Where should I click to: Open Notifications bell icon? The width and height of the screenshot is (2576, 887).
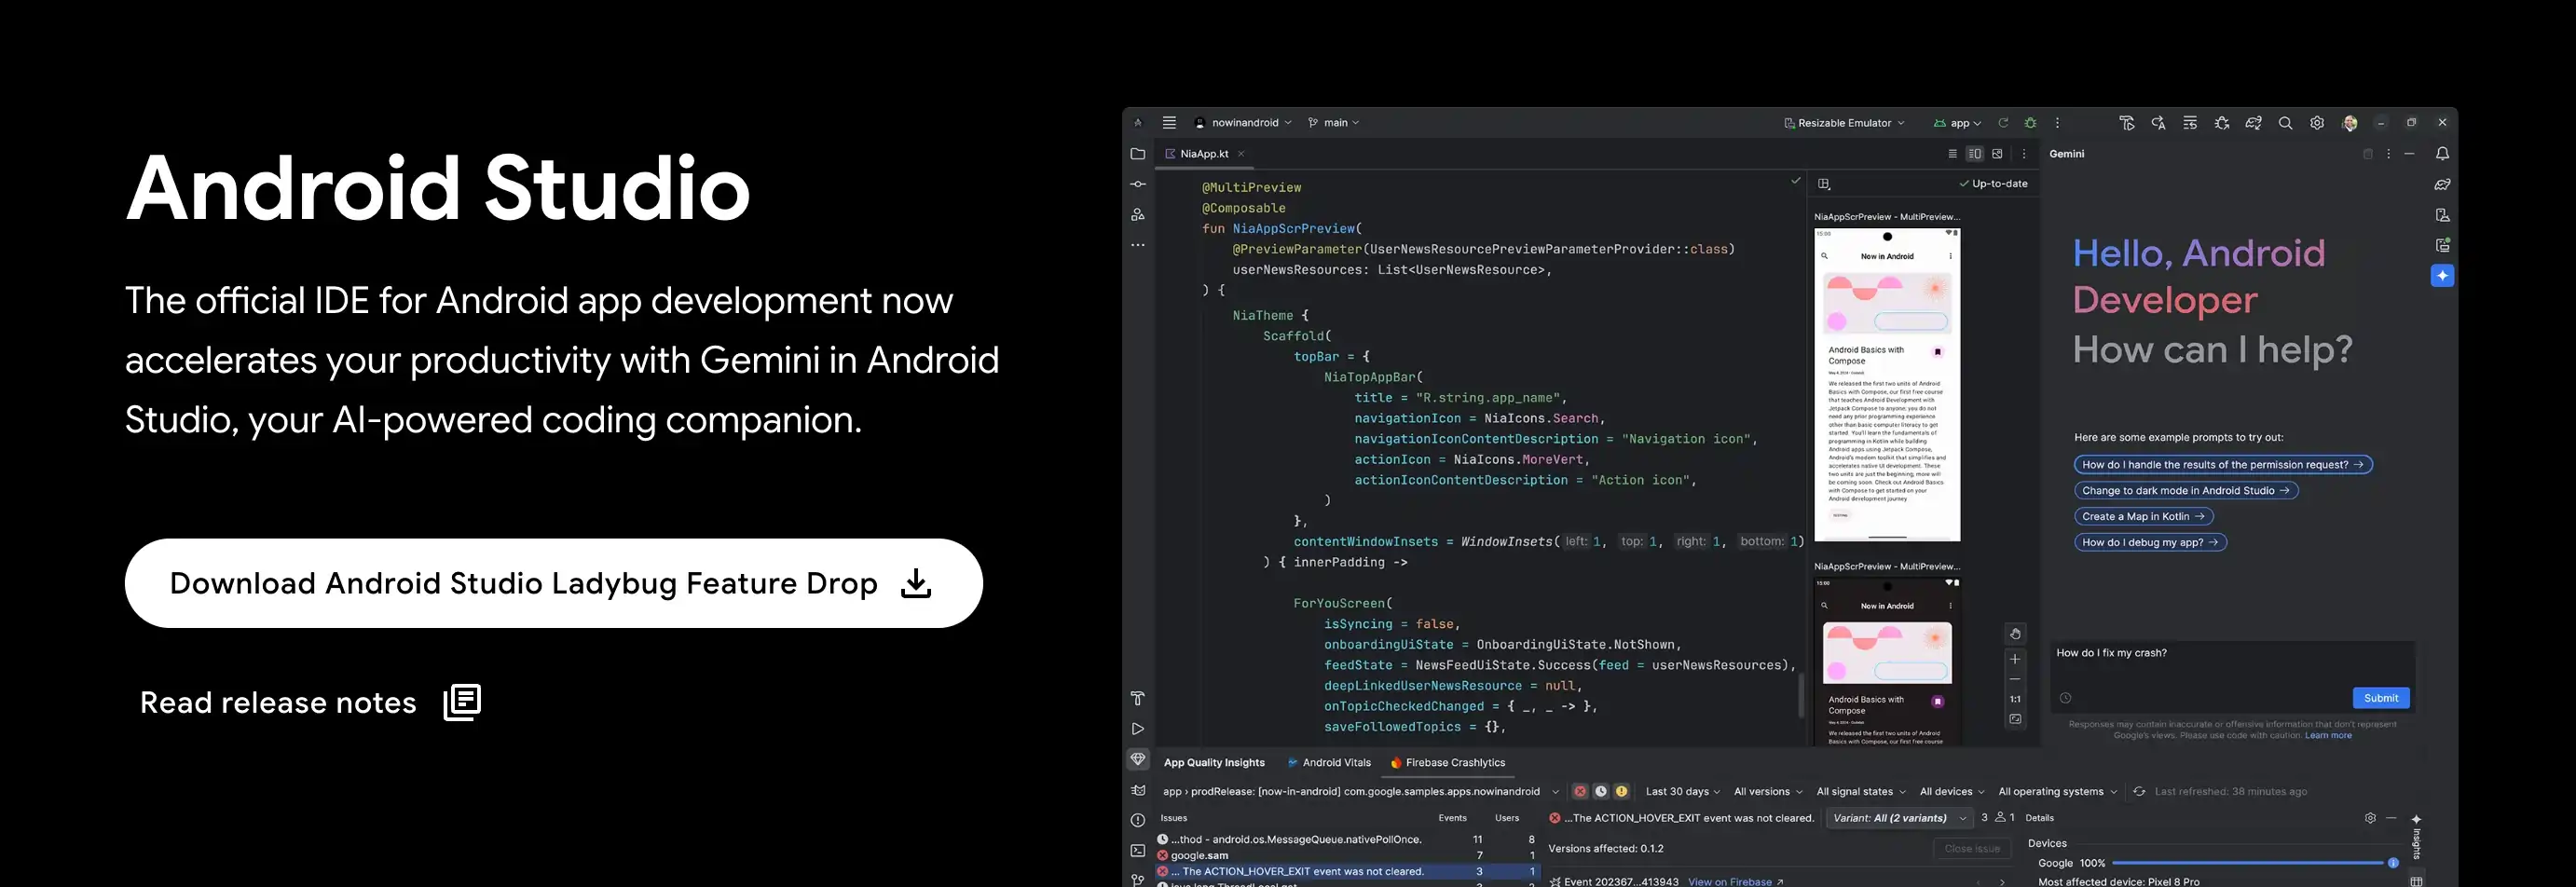tap(2442, 154)
